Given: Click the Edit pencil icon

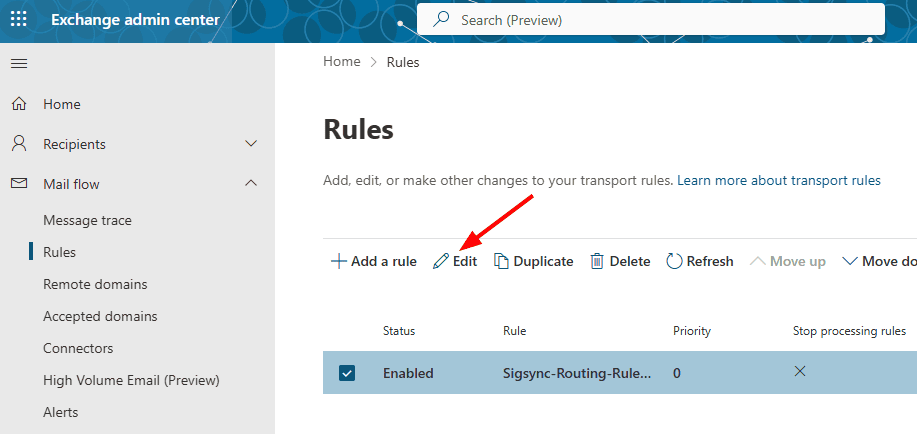Looking at the screenshot, I should click(441, 261).
